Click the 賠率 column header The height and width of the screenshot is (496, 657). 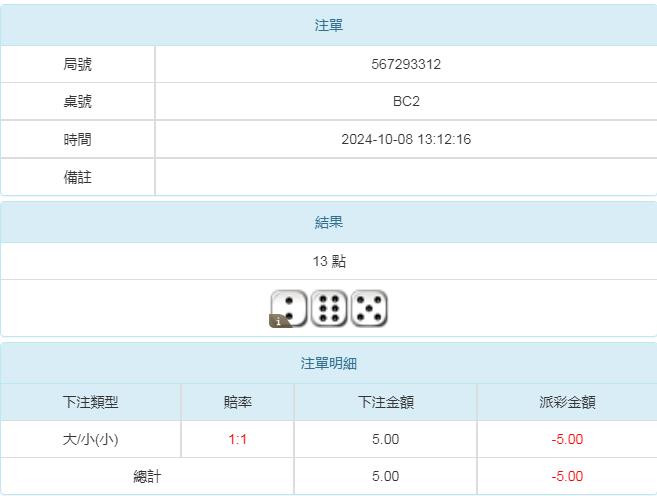[238, 402]
